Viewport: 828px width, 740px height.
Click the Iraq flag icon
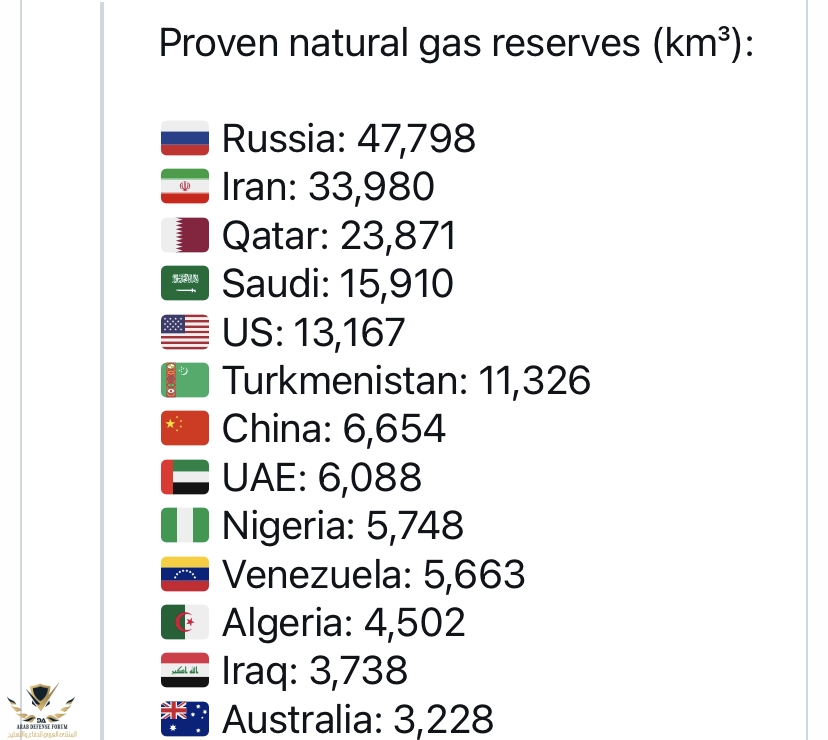click(185, 670)
